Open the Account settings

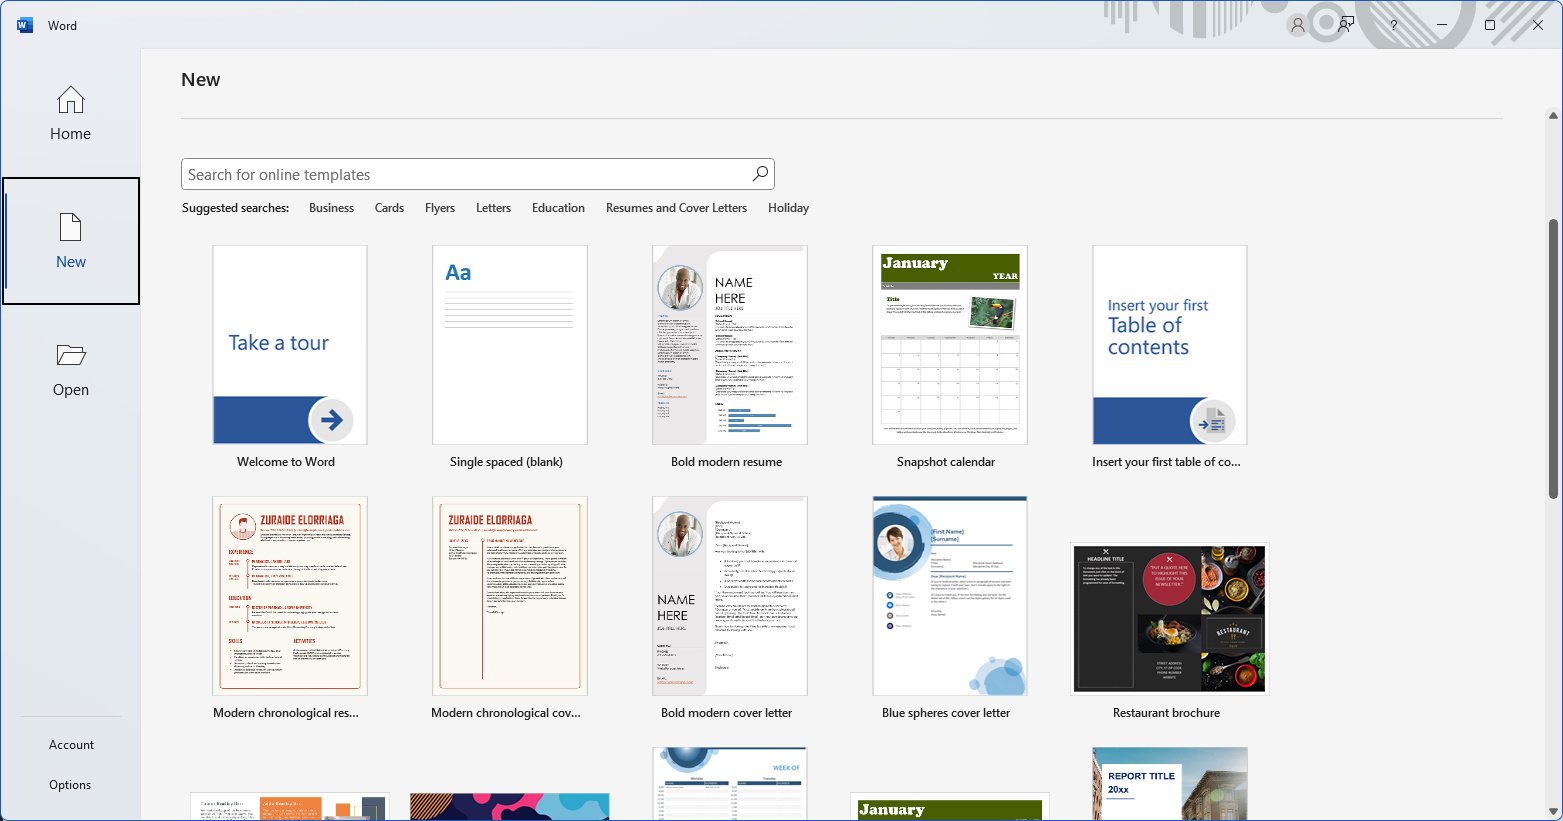70,744
